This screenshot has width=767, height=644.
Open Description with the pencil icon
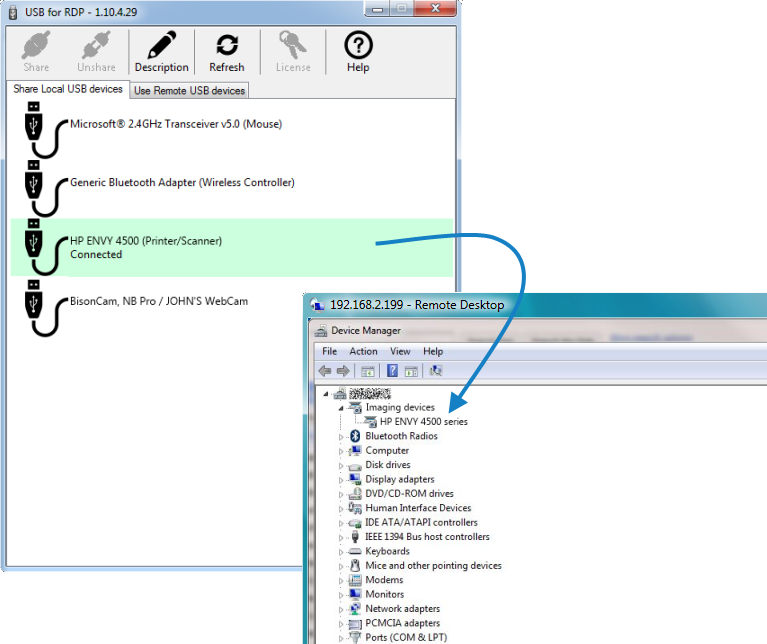click(x=161, y=51)
